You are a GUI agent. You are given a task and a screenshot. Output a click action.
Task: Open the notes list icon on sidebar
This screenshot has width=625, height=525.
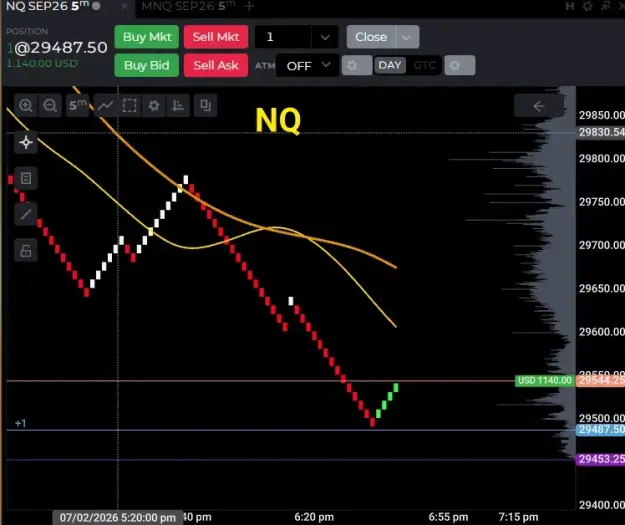pos(26,178)
